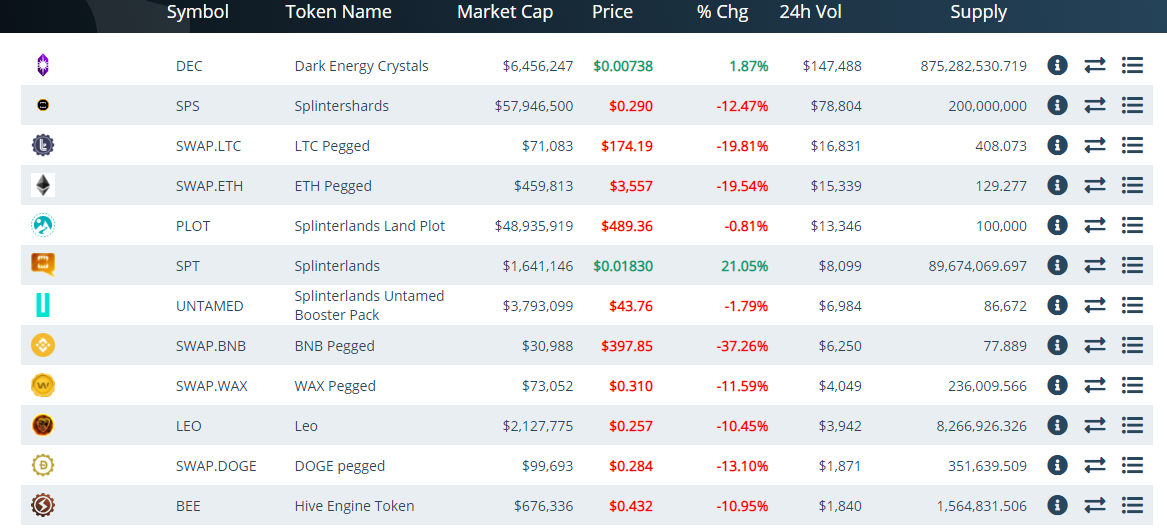Click the trade arrows for PLOT
Image resolution: width=1167 pixels, height=529 pixels.
pos(1095,225)
